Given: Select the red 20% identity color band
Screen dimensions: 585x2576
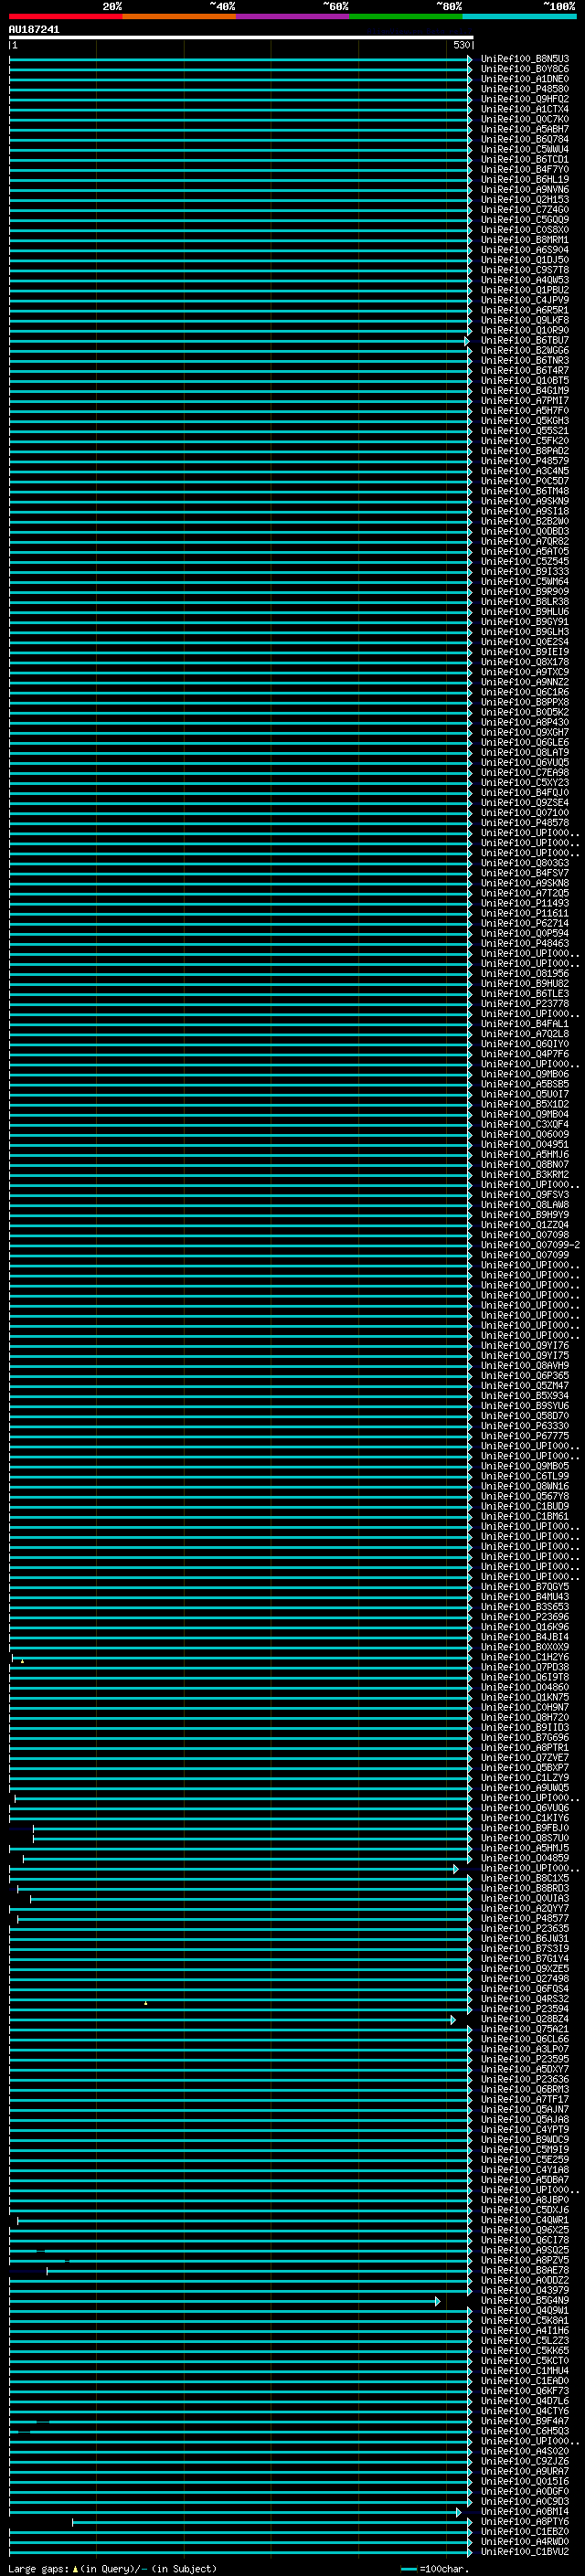Looking at the screenshot, I should 66,16.
